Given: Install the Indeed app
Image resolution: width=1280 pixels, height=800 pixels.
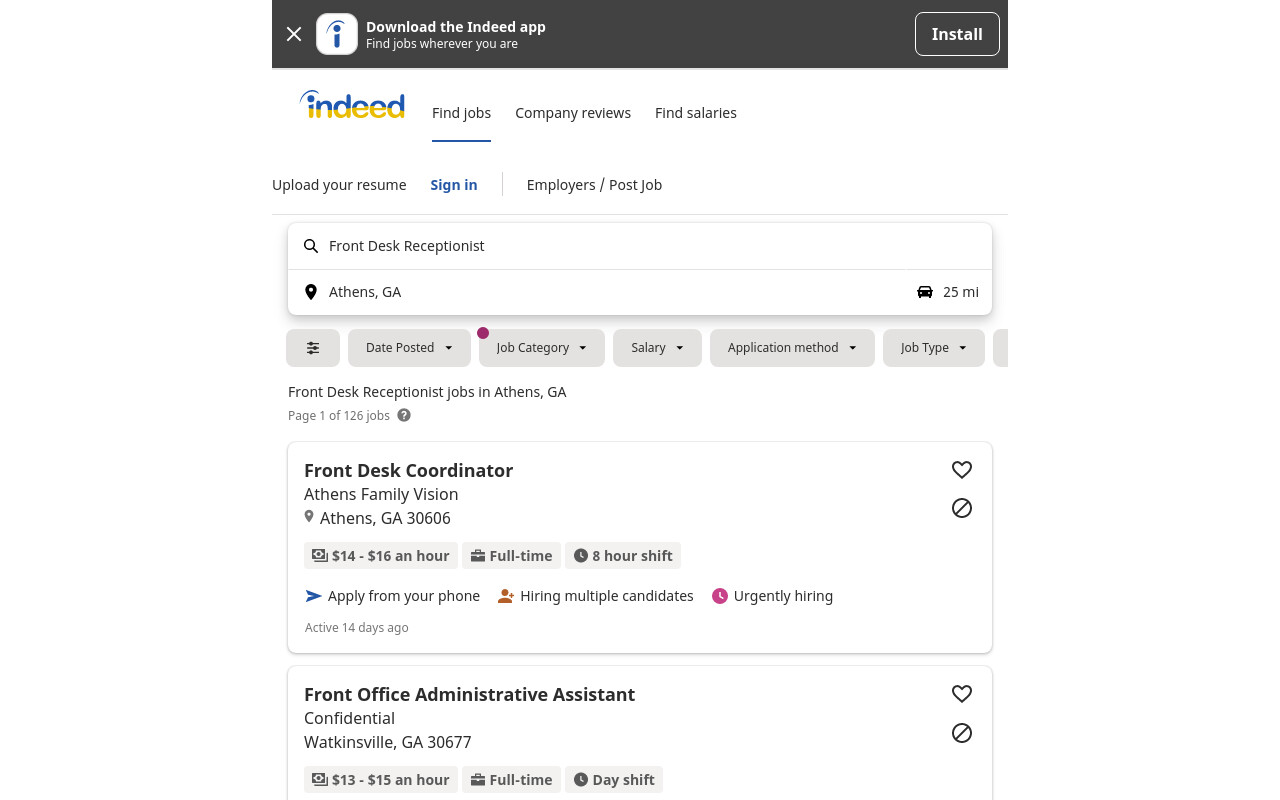Looking at the screenshot, I should (957, 34).
